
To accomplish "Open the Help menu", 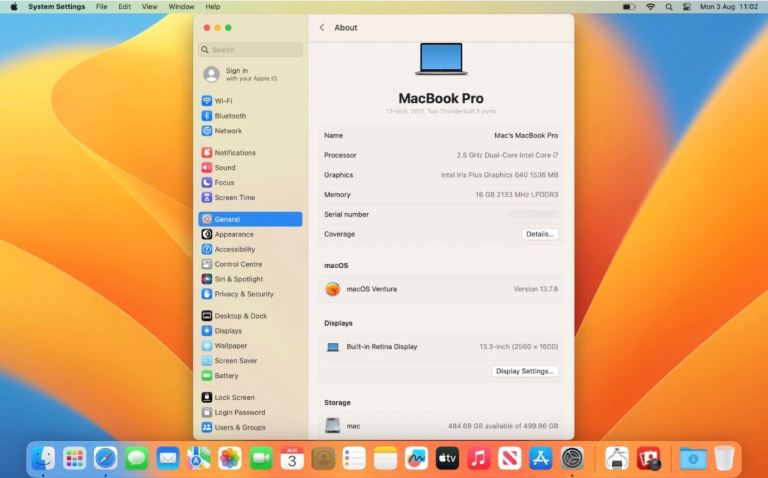I will pos(213,7).
